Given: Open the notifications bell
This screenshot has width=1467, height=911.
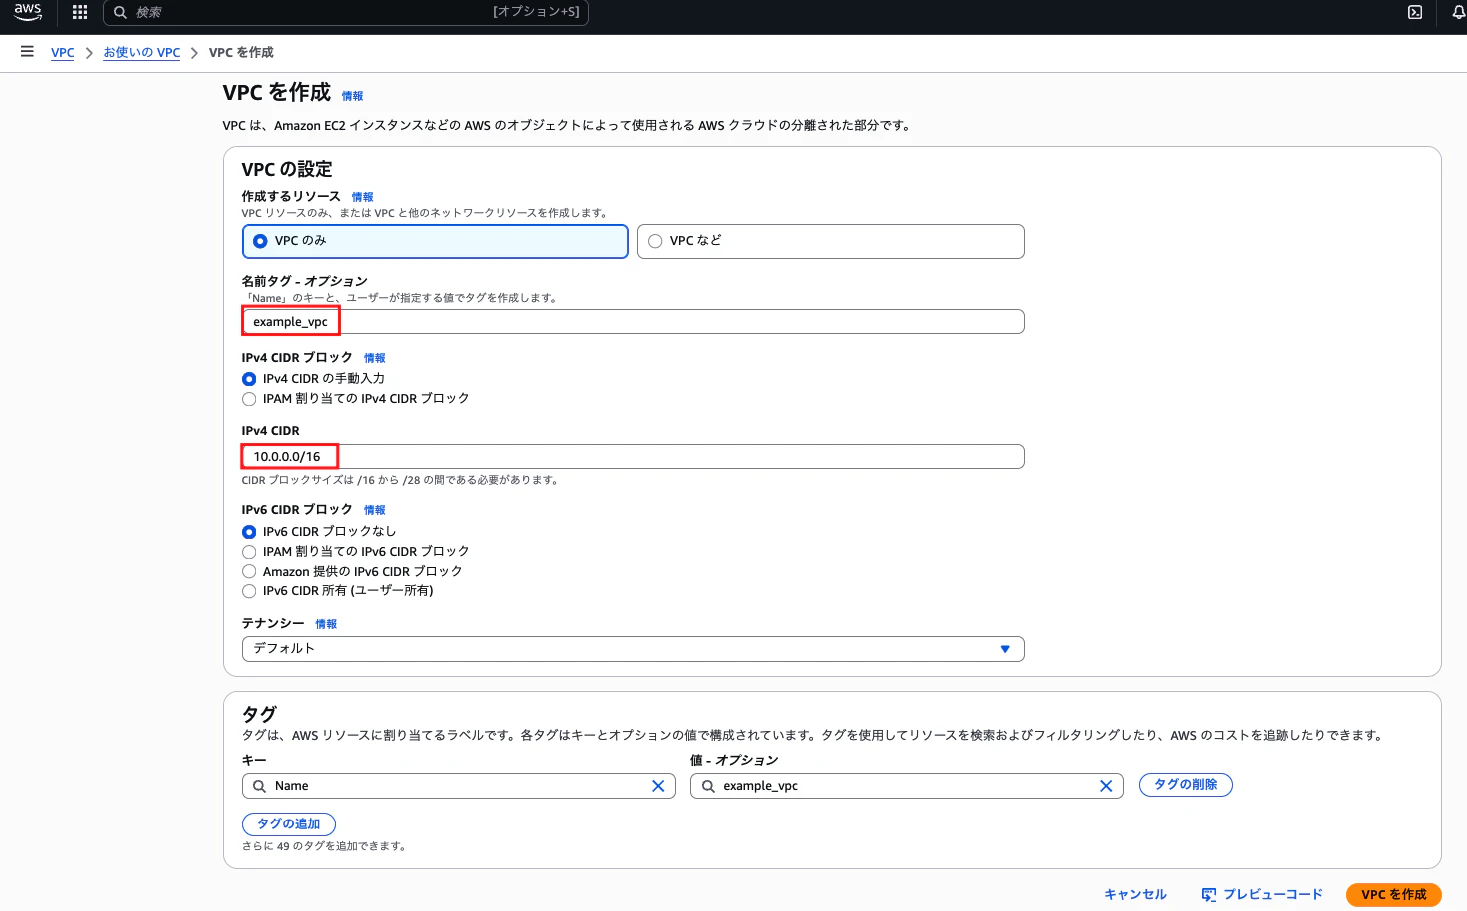Looking at the screenshot, I should (x=1458, y=12).
